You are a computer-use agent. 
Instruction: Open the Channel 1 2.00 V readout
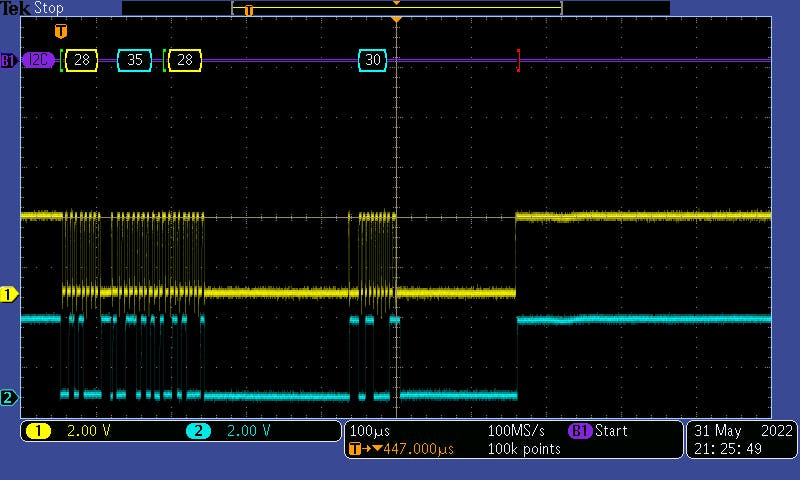pyautogui.click(x=70, y=431)
